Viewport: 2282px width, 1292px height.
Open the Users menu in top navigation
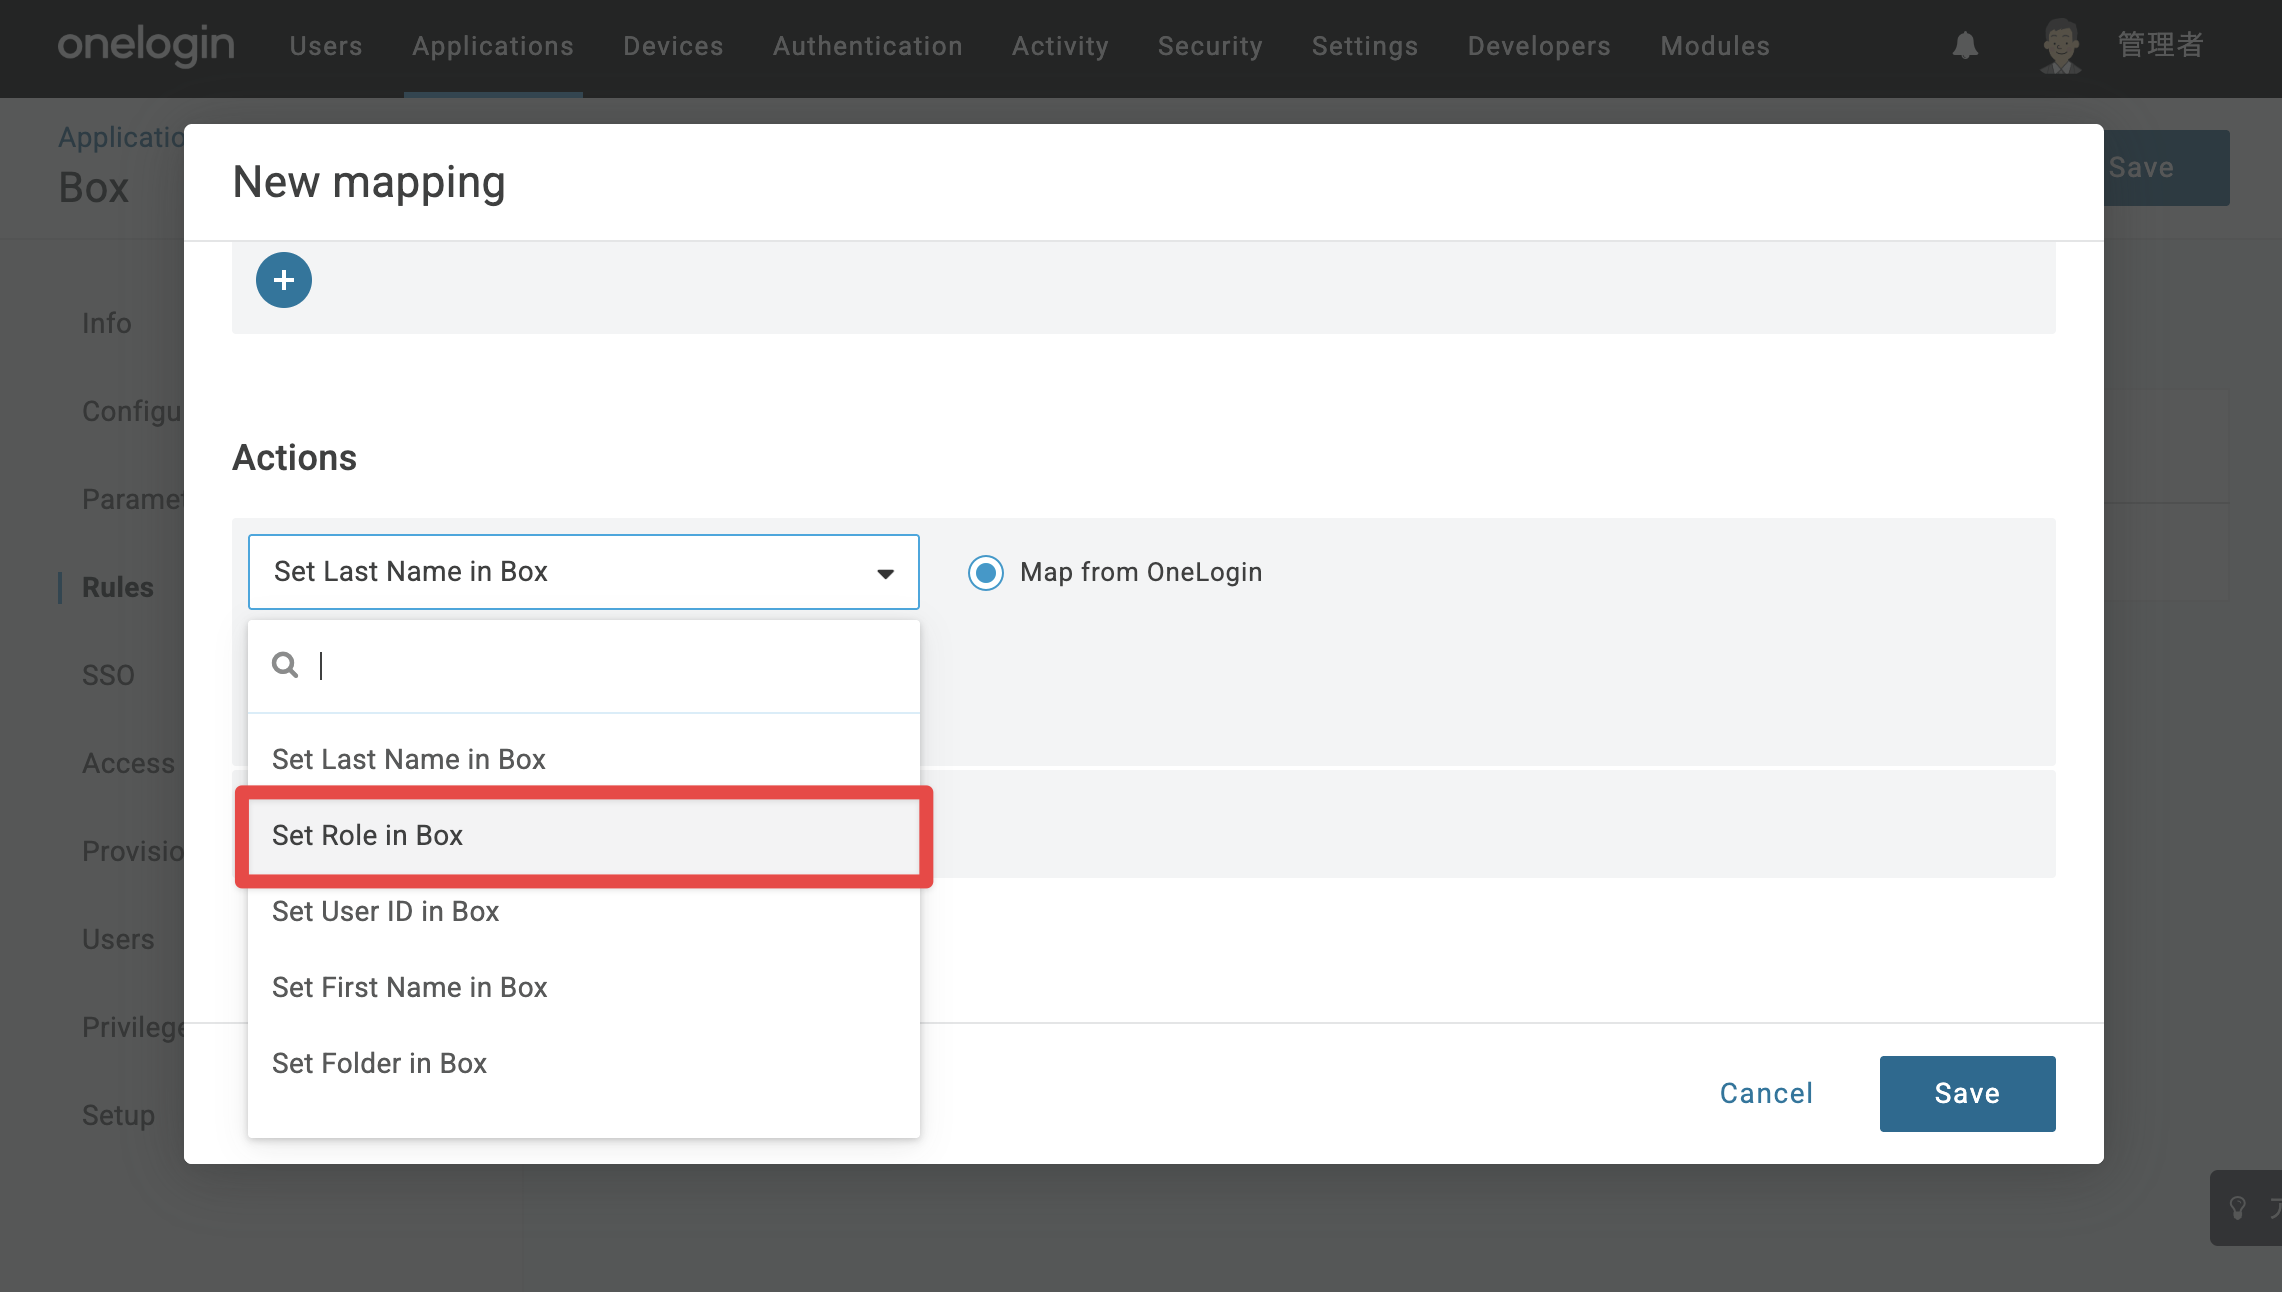(x=326, y=46)
